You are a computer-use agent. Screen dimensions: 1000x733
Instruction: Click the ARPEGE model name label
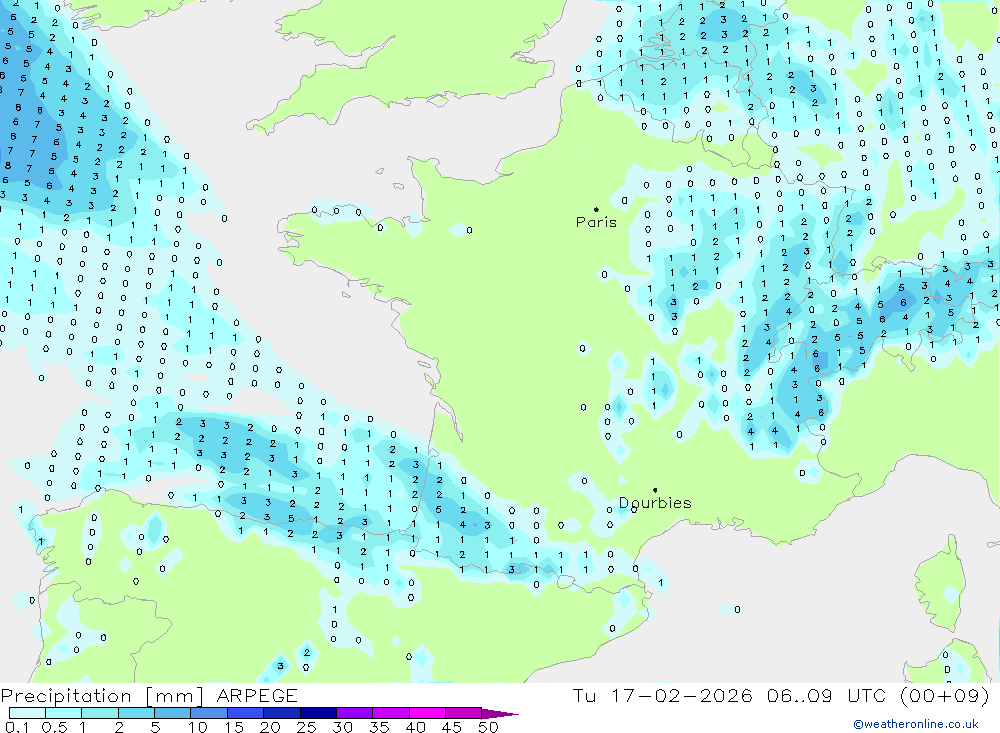[257, 695]
